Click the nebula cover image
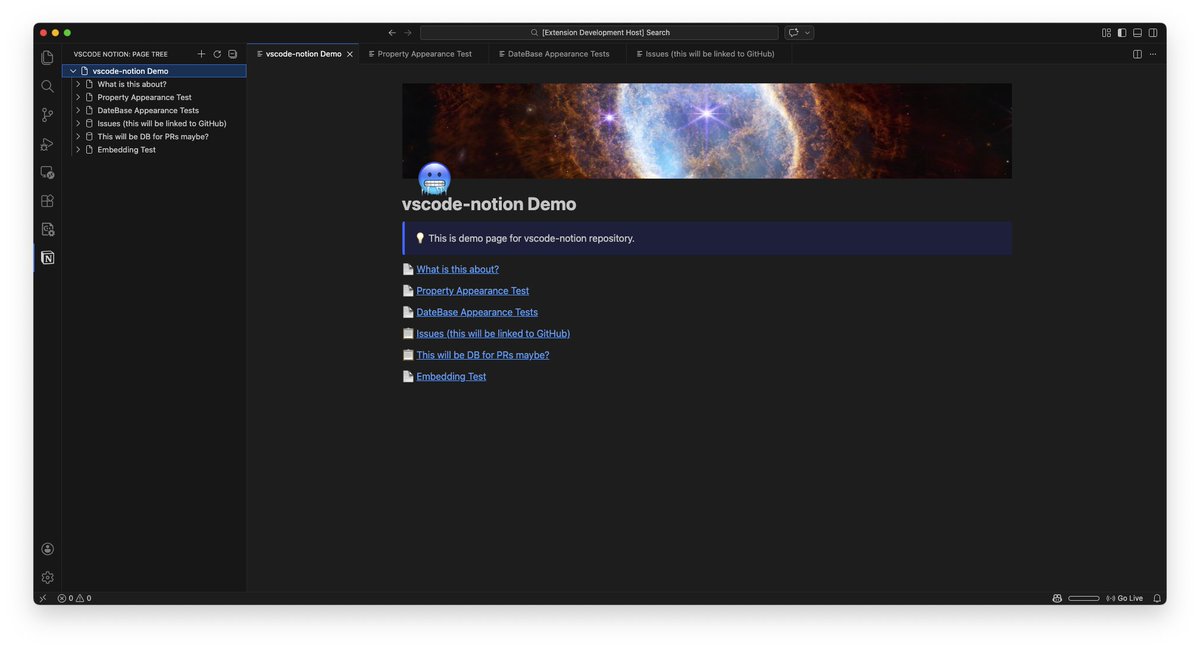 click(707, 131)
